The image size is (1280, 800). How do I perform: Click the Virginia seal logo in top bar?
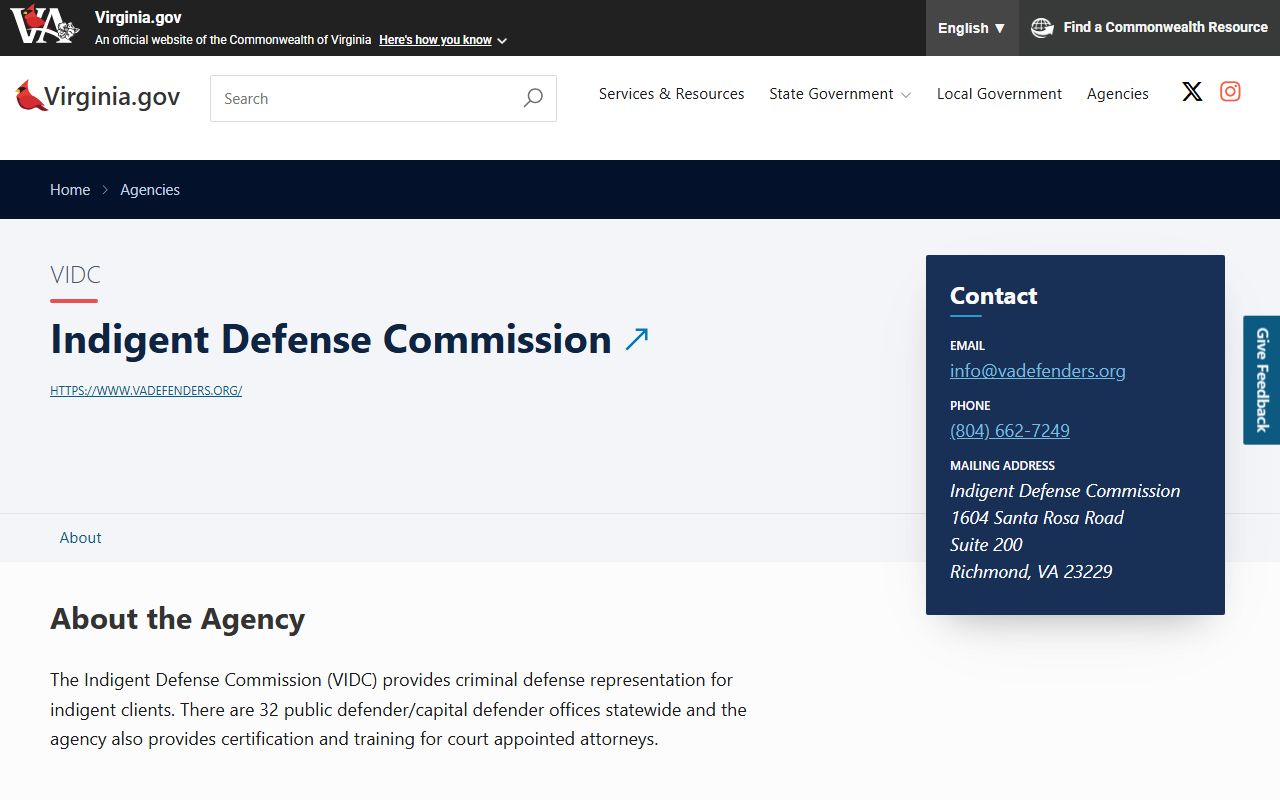pos(45,25)
